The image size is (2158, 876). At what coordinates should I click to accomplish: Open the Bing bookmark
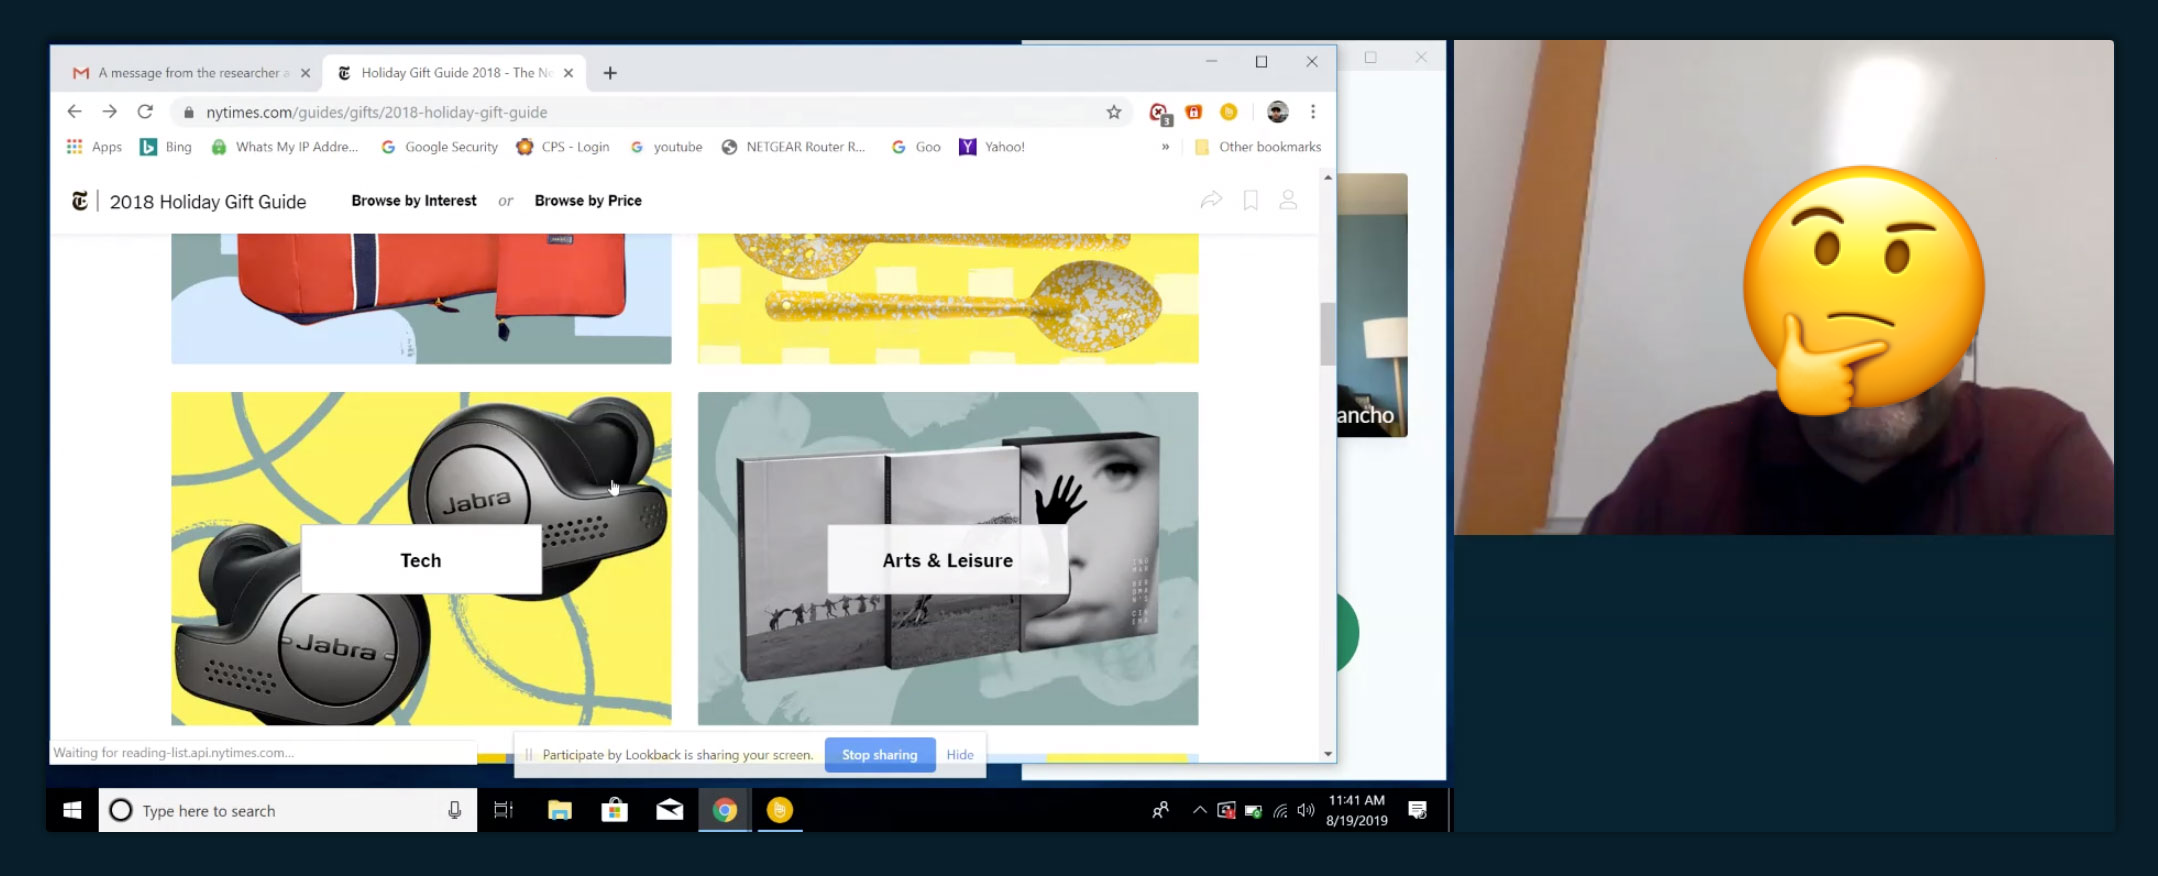[166, 147]
